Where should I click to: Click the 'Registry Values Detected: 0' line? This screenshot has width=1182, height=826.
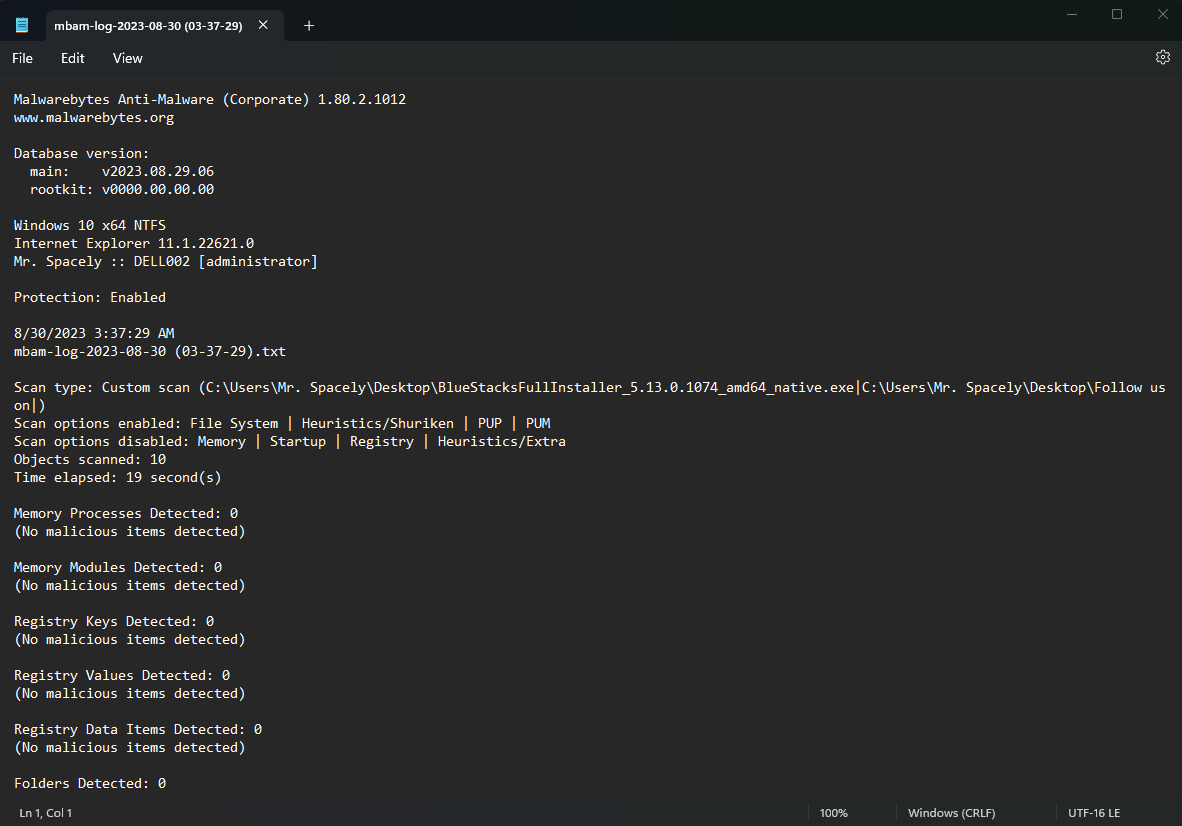click(122, 676)
